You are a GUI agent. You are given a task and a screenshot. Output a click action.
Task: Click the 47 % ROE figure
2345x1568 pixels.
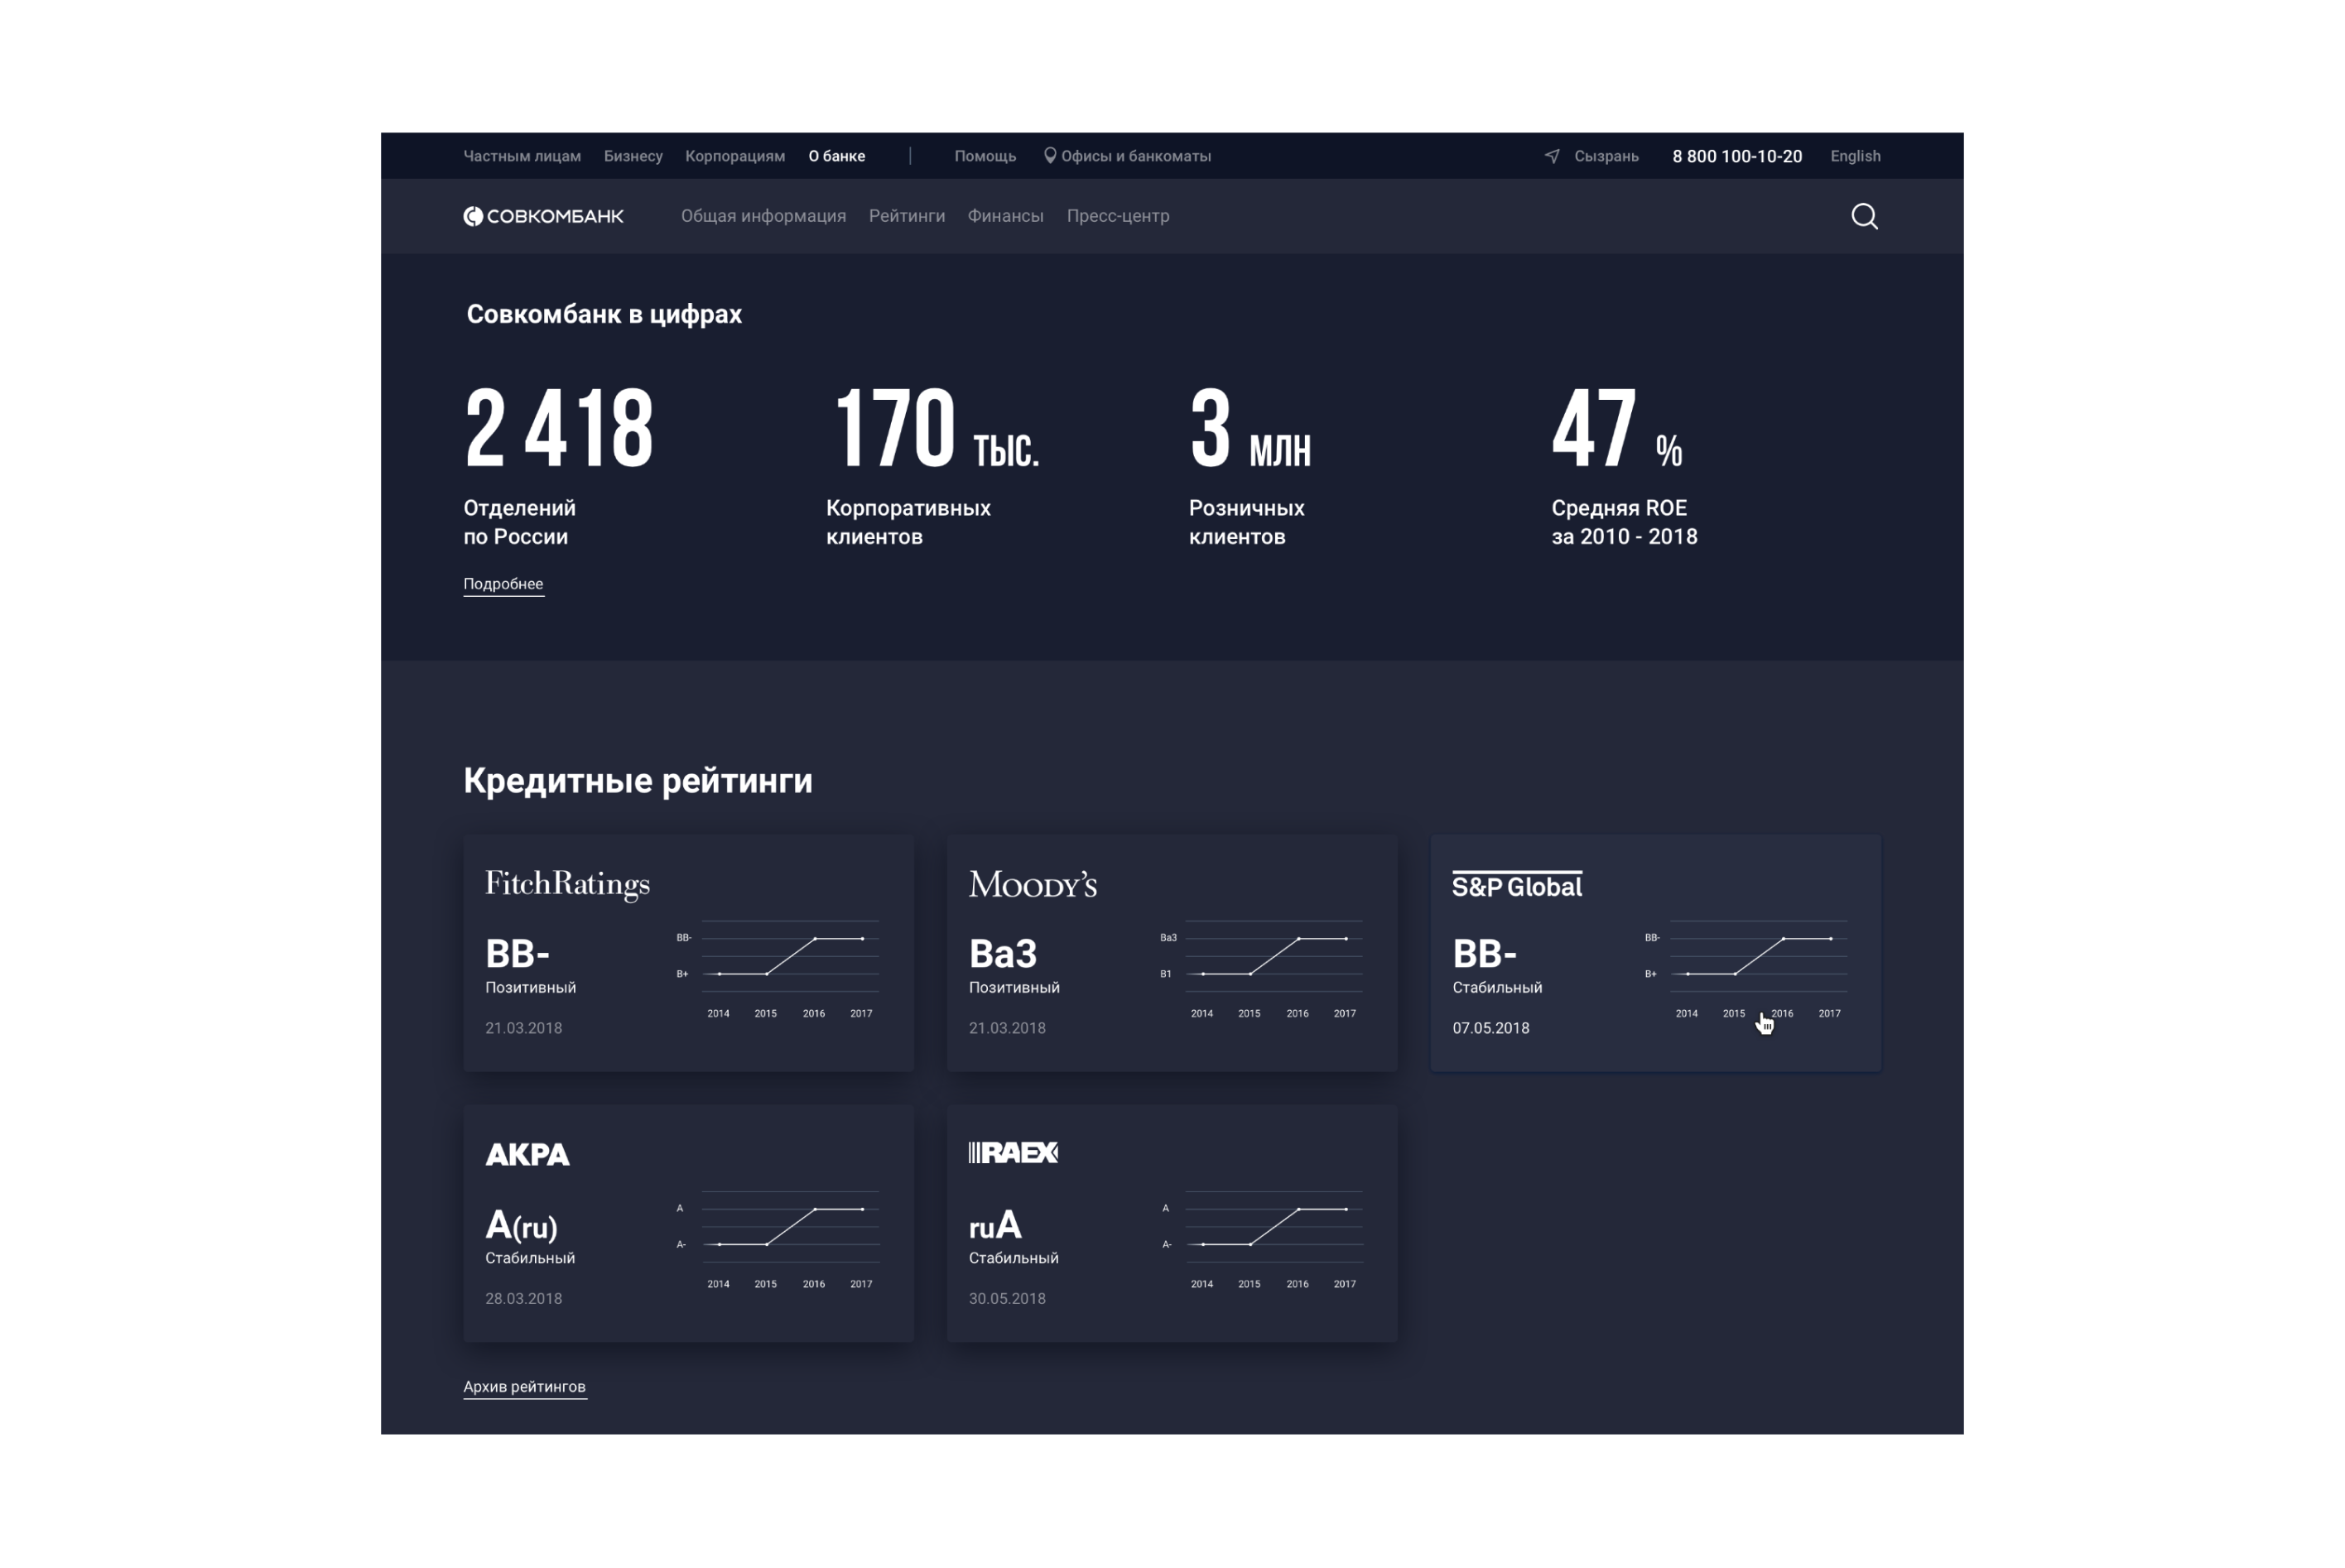tap(1616, 429)
